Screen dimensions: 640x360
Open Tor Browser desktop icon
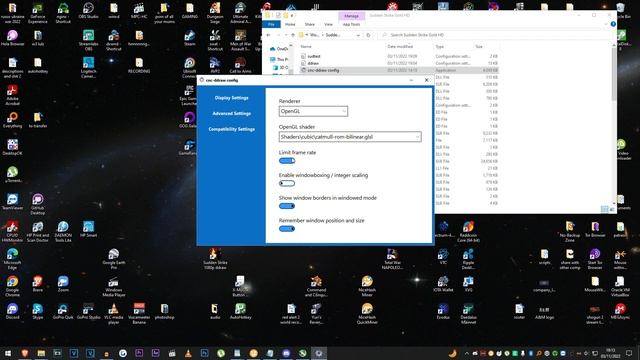click(x=595, y=229)
